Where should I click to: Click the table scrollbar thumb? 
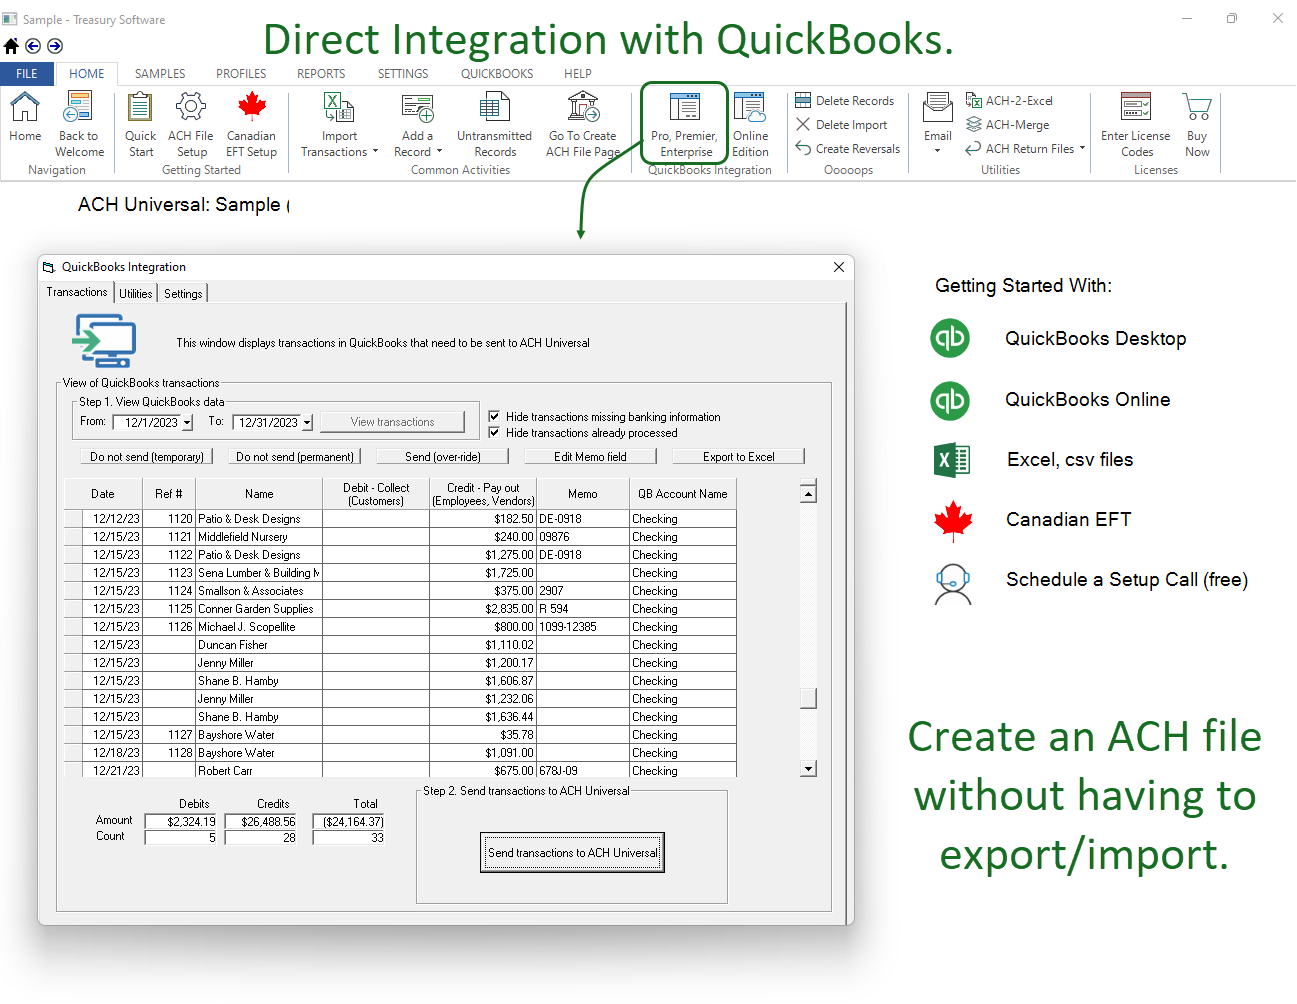809,698
